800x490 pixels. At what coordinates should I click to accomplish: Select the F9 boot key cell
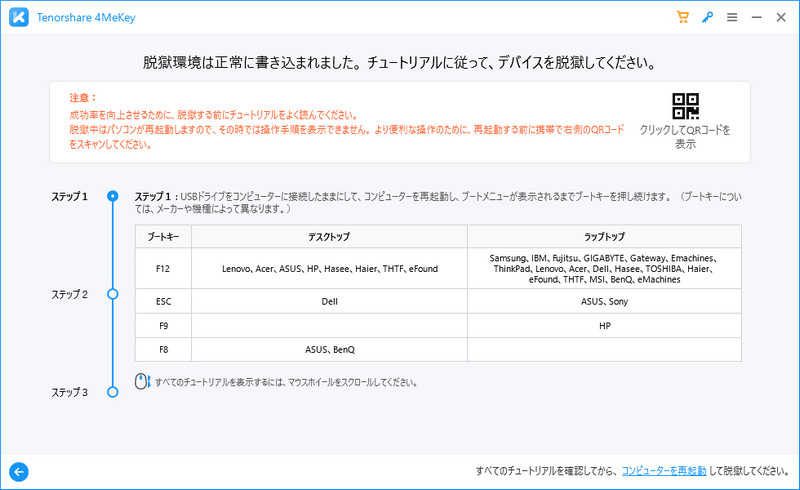click(x=163, y=326)
